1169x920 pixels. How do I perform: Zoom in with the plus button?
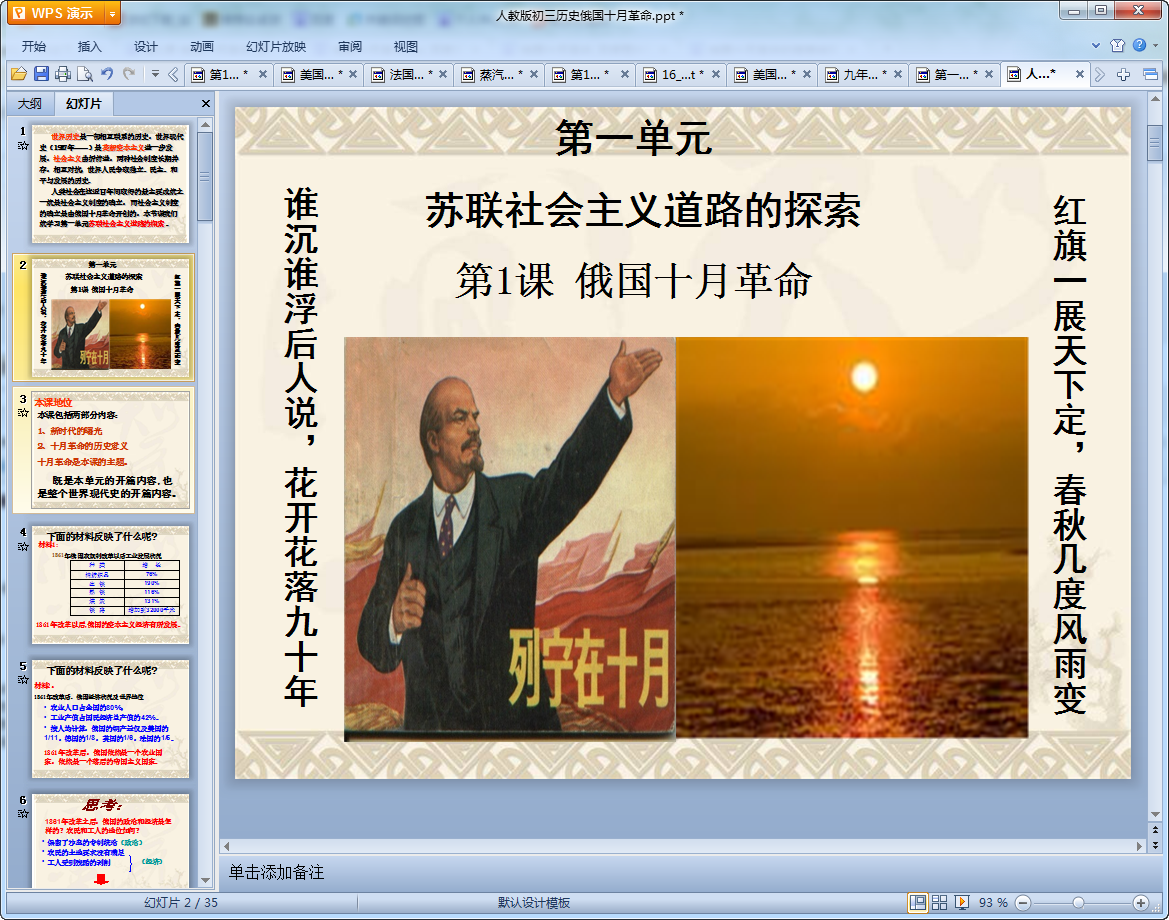click(1141, 903)
